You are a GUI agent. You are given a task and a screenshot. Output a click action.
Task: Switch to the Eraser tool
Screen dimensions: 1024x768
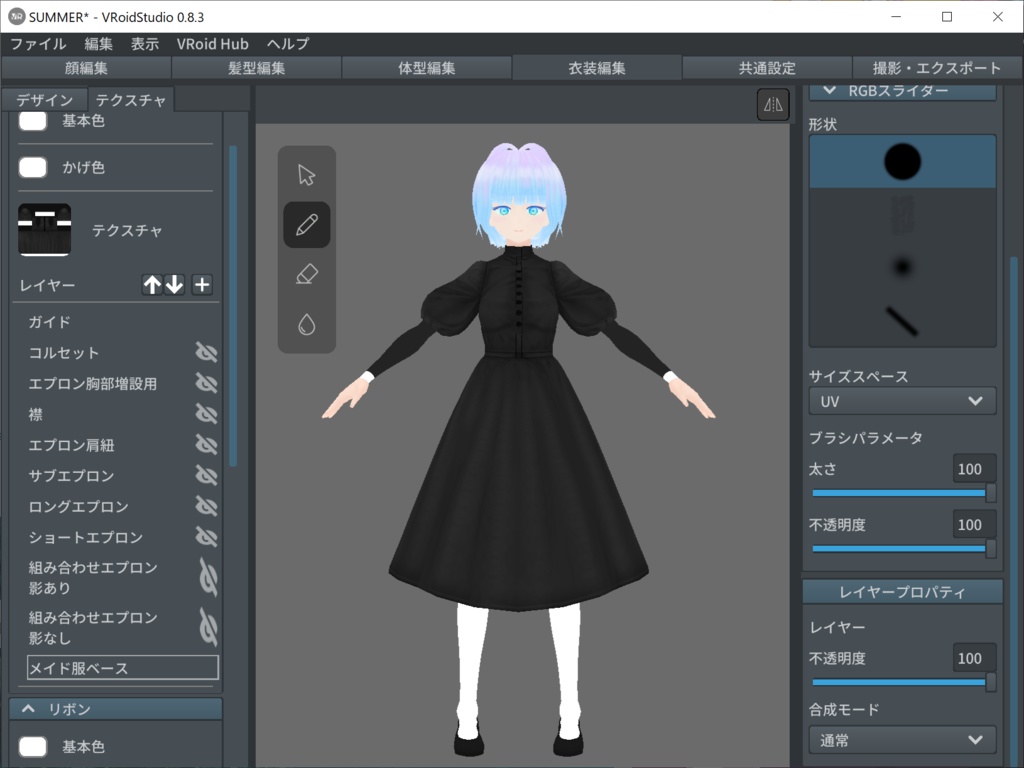pyautogui.click(x=306, y=275)
